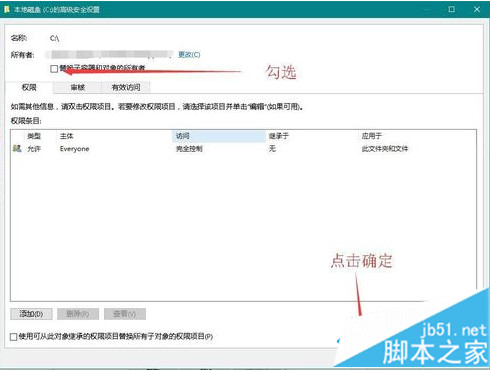This screenshot has height=370, width=490.
Task: Close the advanced security settings window
Action: 477,9
